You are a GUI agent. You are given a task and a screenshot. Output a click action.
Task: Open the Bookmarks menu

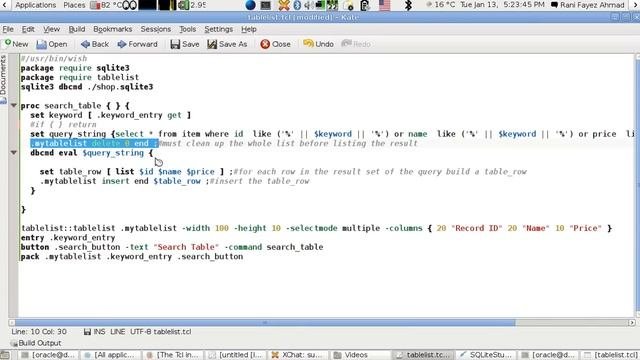(113, 29)
